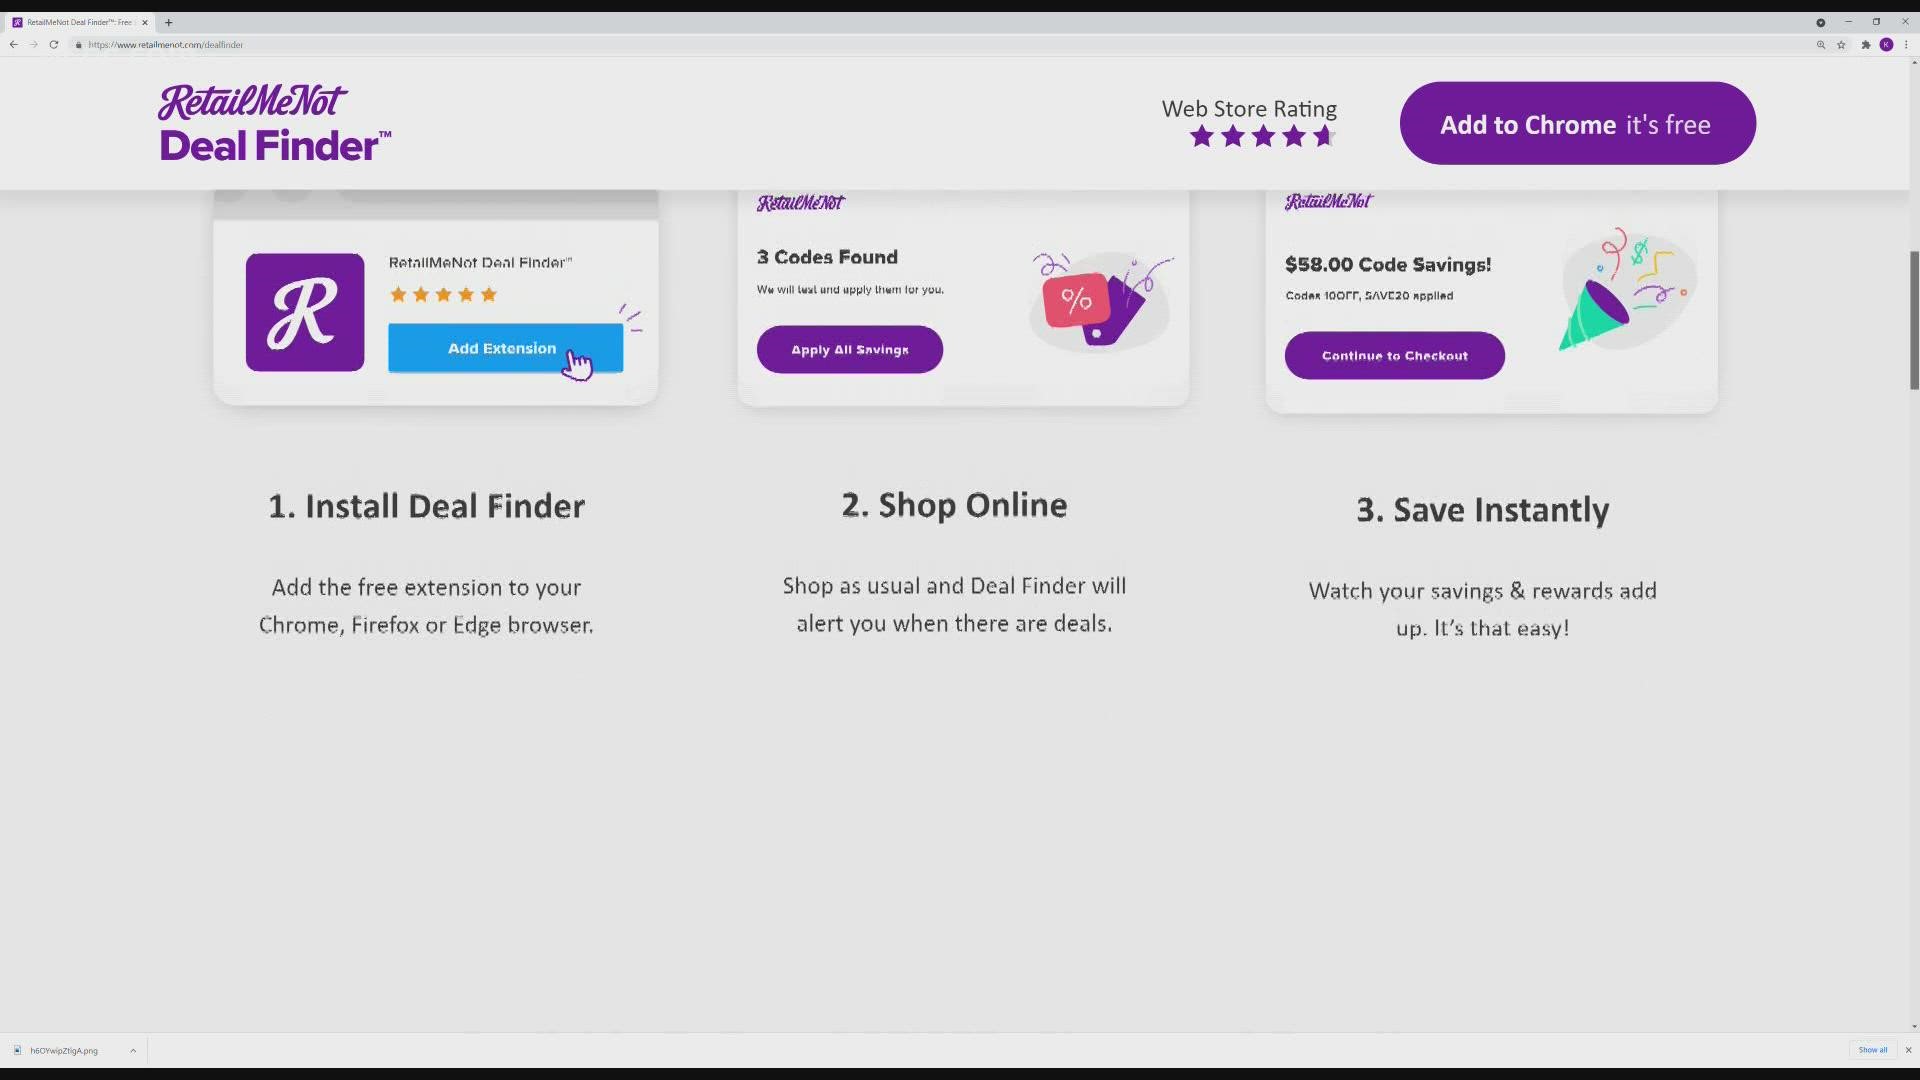This screenshot has width=1920, height=1080.
Task: Open the zoom magnifier icon in address bar
Action: 1821,45
